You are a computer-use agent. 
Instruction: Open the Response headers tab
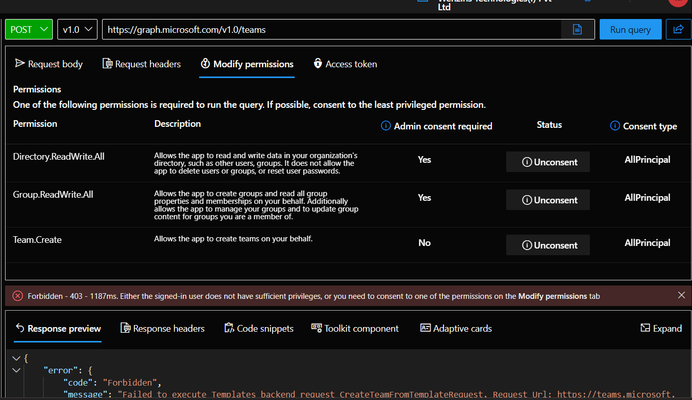[x=162, y=328]
